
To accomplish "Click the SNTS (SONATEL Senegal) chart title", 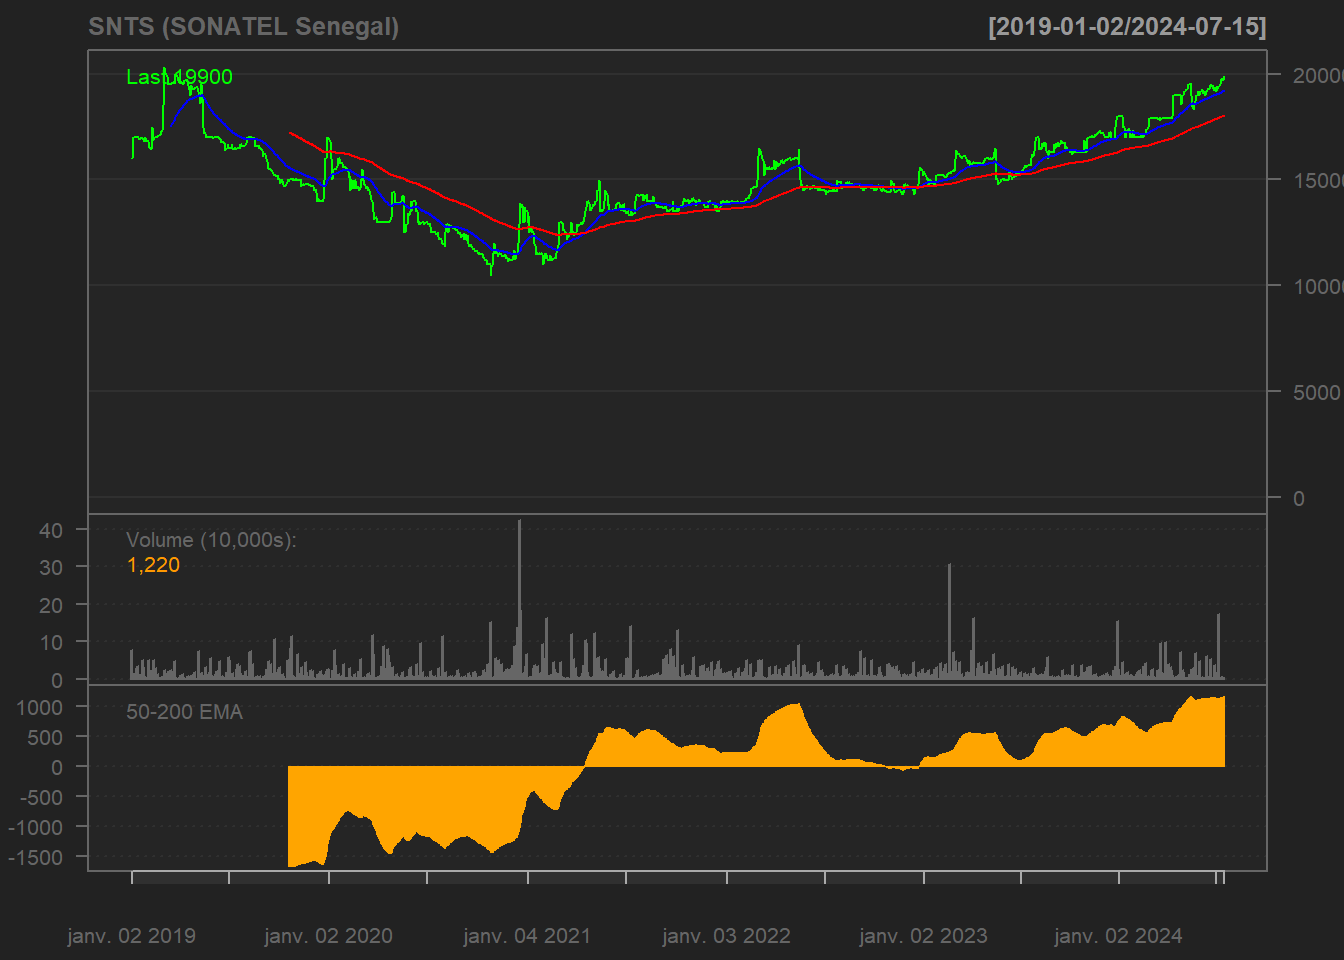I will click(243, 27).
